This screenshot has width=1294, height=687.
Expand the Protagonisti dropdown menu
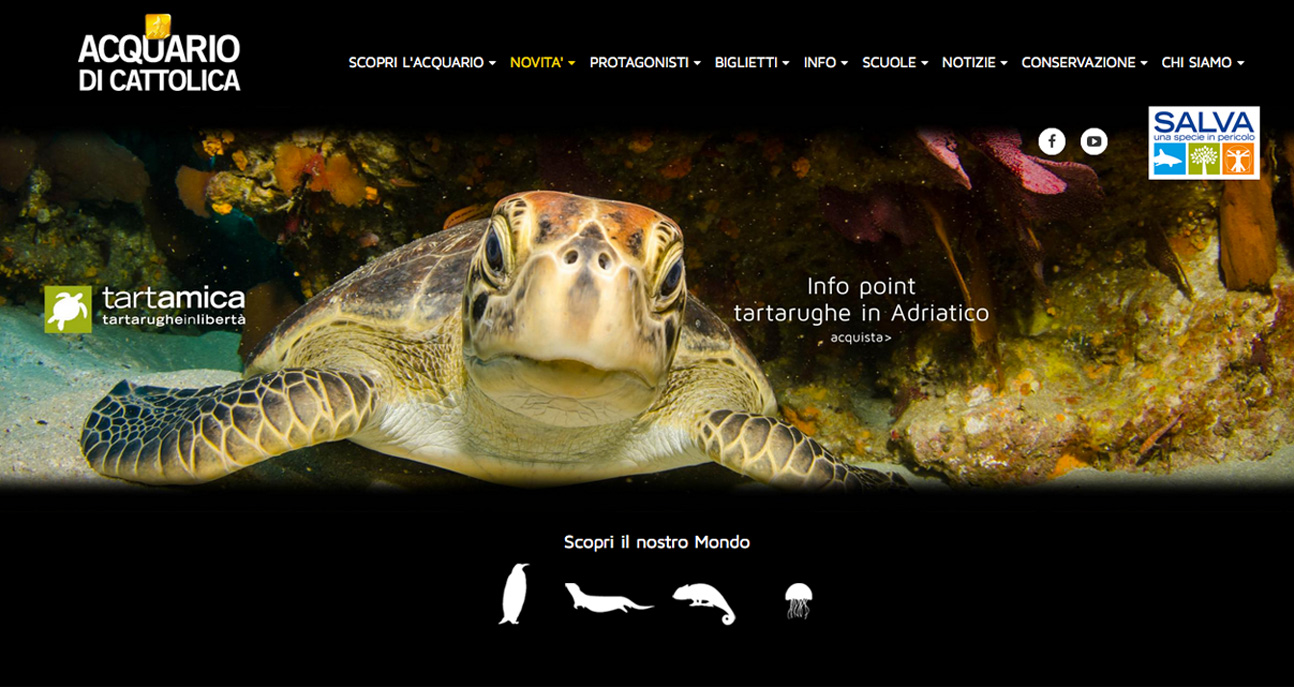click(645, 62)
